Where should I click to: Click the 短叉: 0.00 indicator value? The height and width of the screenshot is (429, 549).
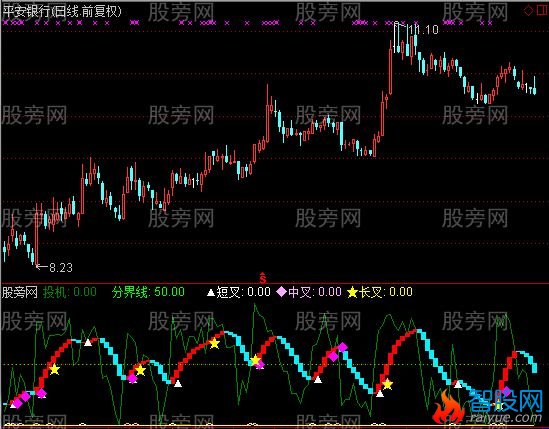pyautogui.click(x=243, y=292)
